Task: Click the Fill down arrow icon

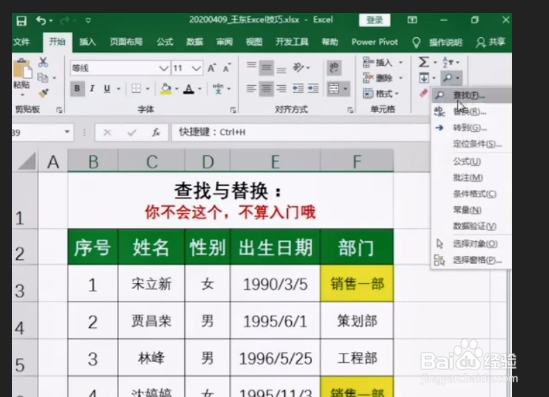Action: 424,78
